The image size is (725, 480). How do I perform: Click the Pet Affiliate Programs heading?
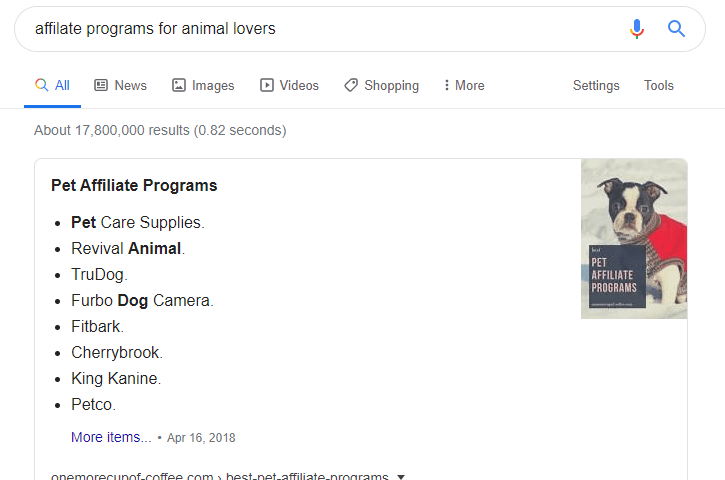pos(134,185)
